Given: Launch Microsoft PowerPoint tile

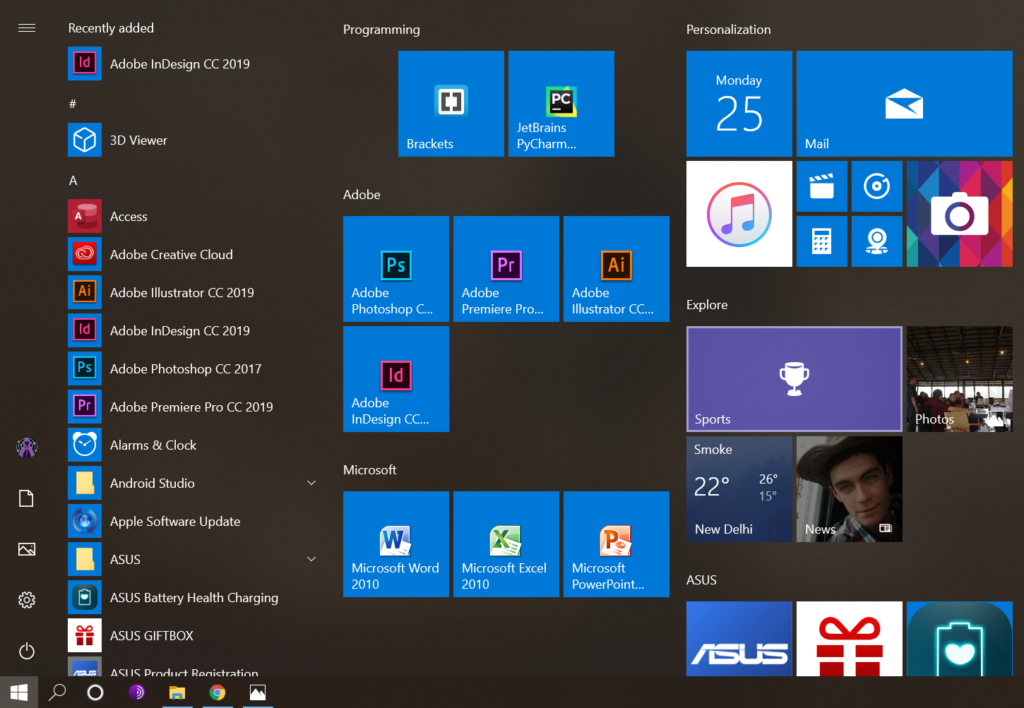Looking at the screenshot, I should tap(616, 544).
